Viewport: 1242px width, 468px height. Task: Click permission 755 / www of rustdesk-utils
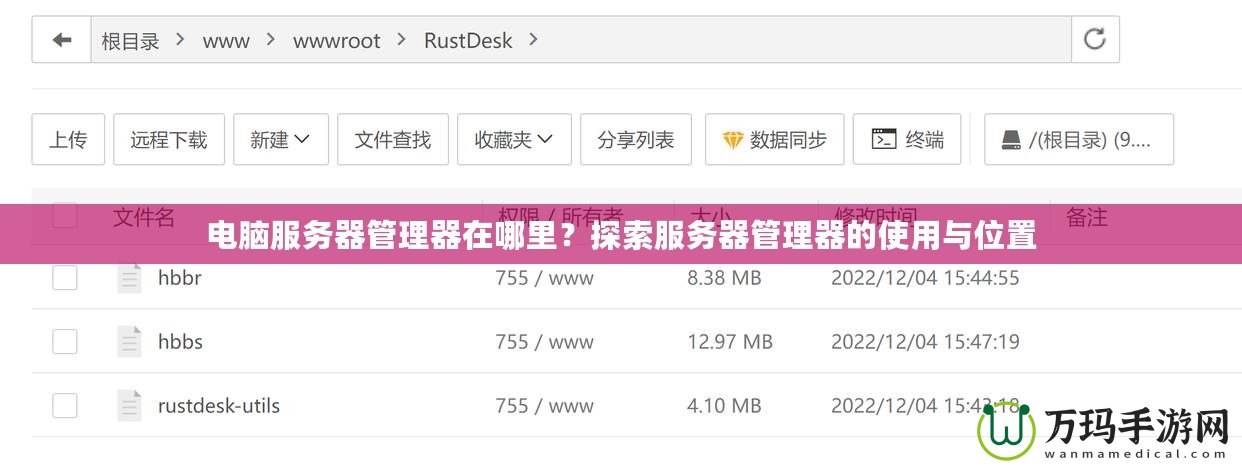[x=545, y=406]
